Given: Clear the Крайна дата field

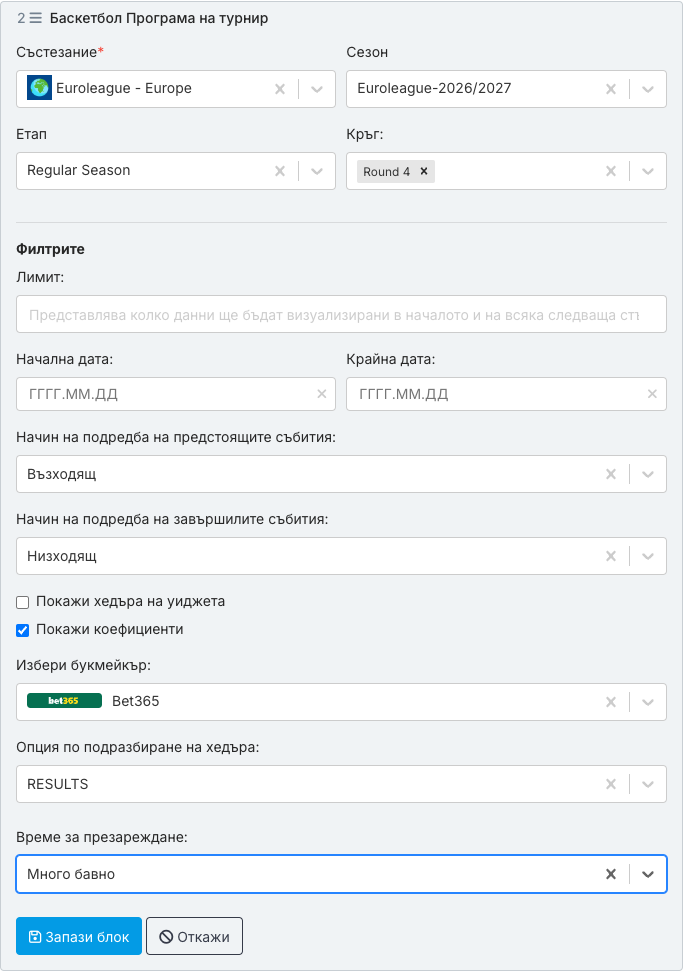Looking at the screenshot, I should [652, 394].
